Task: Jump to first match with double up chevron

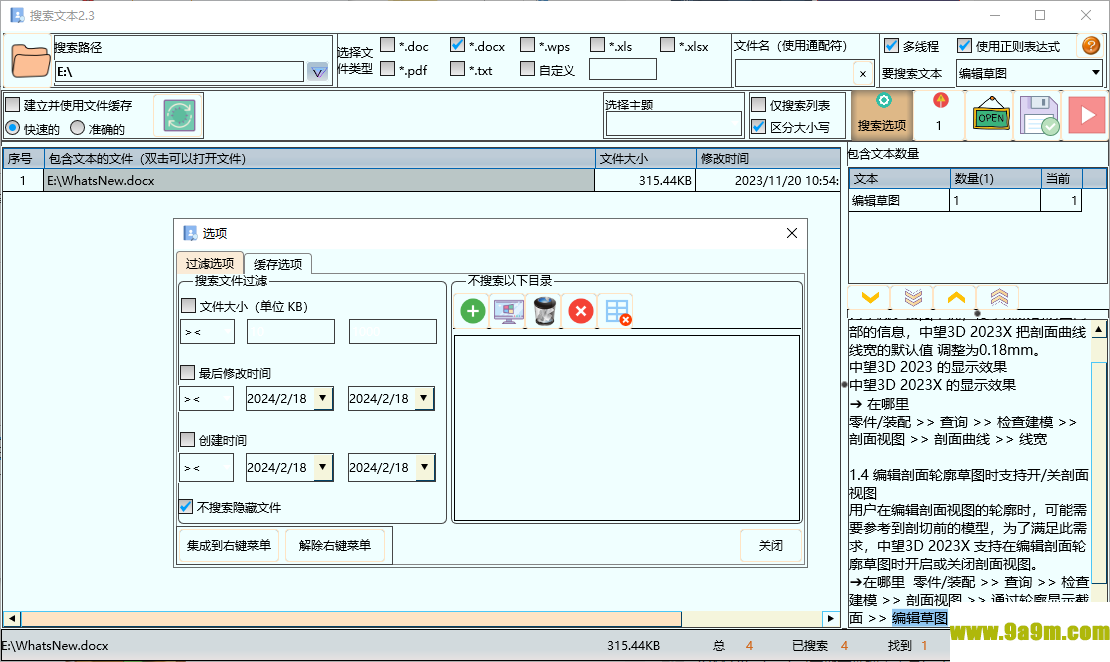Action: click(x=998, y=298)
